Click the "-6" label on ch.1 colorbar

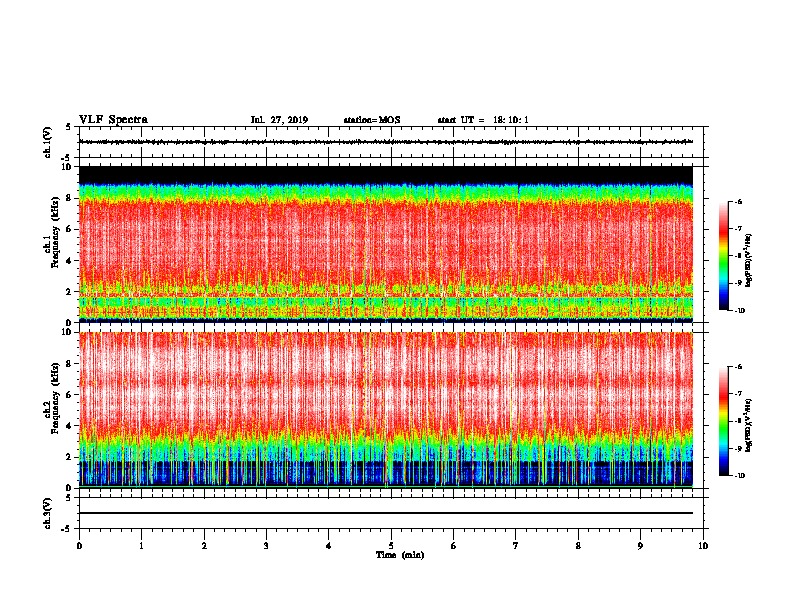tap(738, 202)
